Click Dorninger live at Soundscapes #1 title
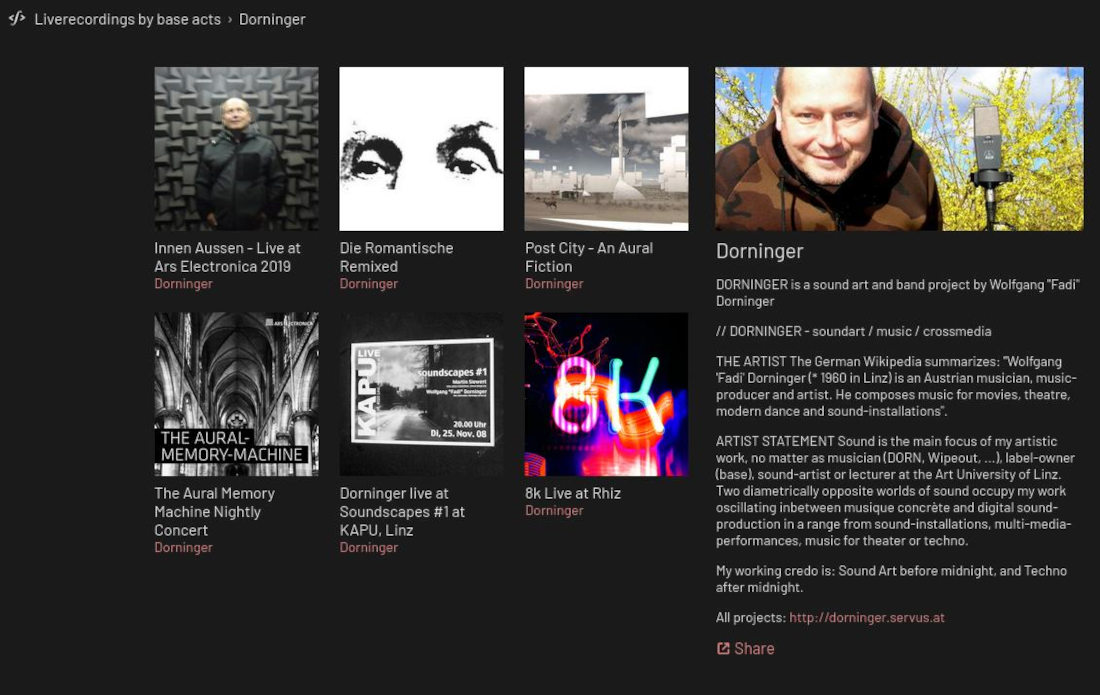Image resolution: width=1100 pixels, height=695 pixels. tap(402, 512)
